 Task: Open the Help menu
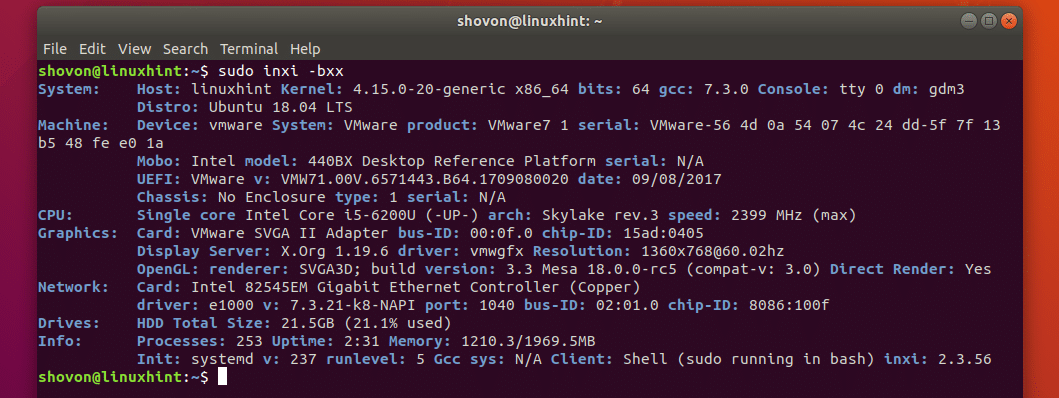coord(305,49)
